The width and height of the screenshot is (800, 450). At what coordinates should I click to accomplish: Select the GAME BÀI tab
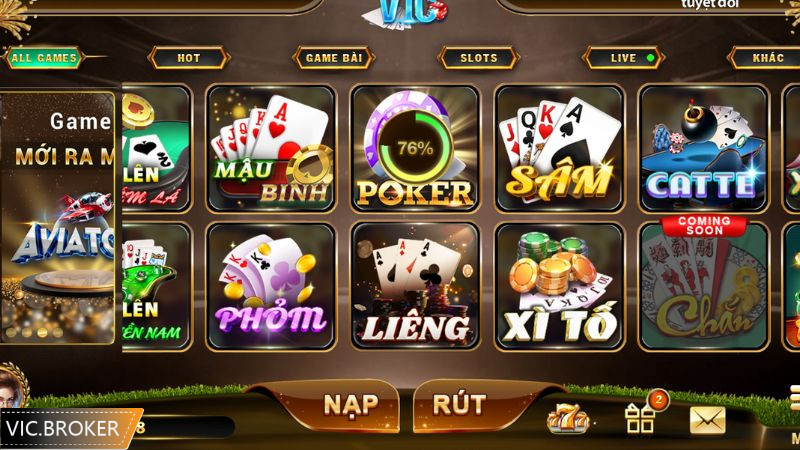pyautogui.click(x=334, y=58)
